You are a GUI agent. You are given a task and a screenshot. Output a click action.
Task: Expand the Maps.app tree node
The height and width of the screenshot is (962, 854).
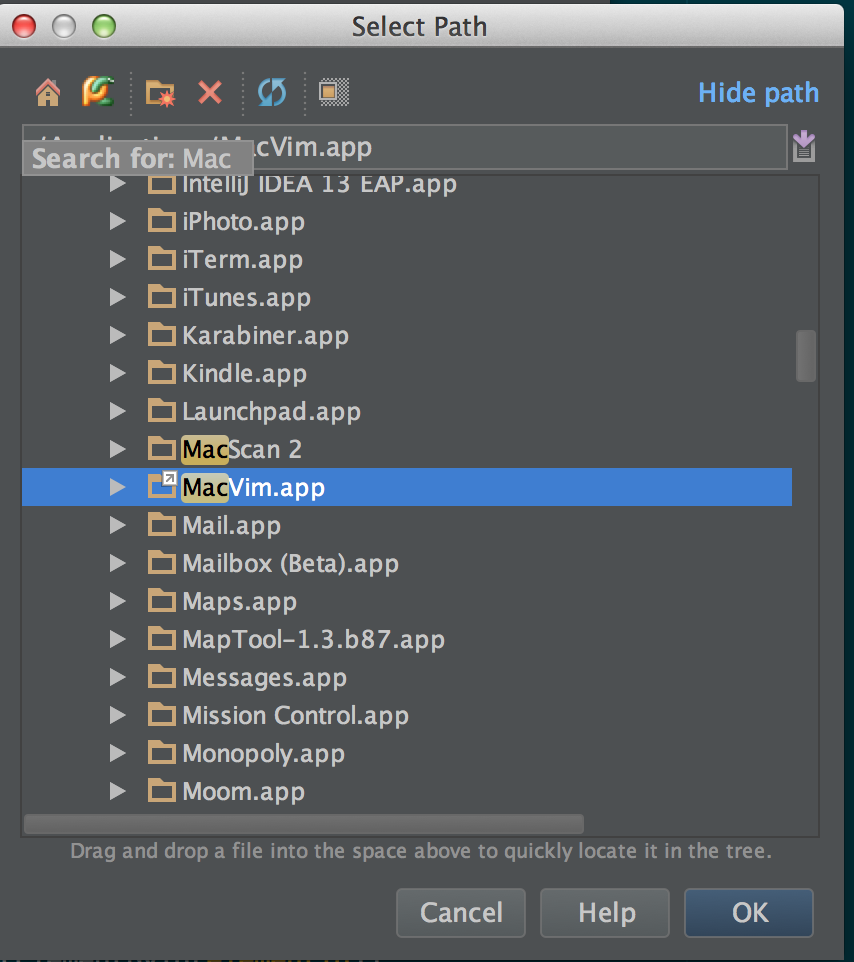point(117,601)
